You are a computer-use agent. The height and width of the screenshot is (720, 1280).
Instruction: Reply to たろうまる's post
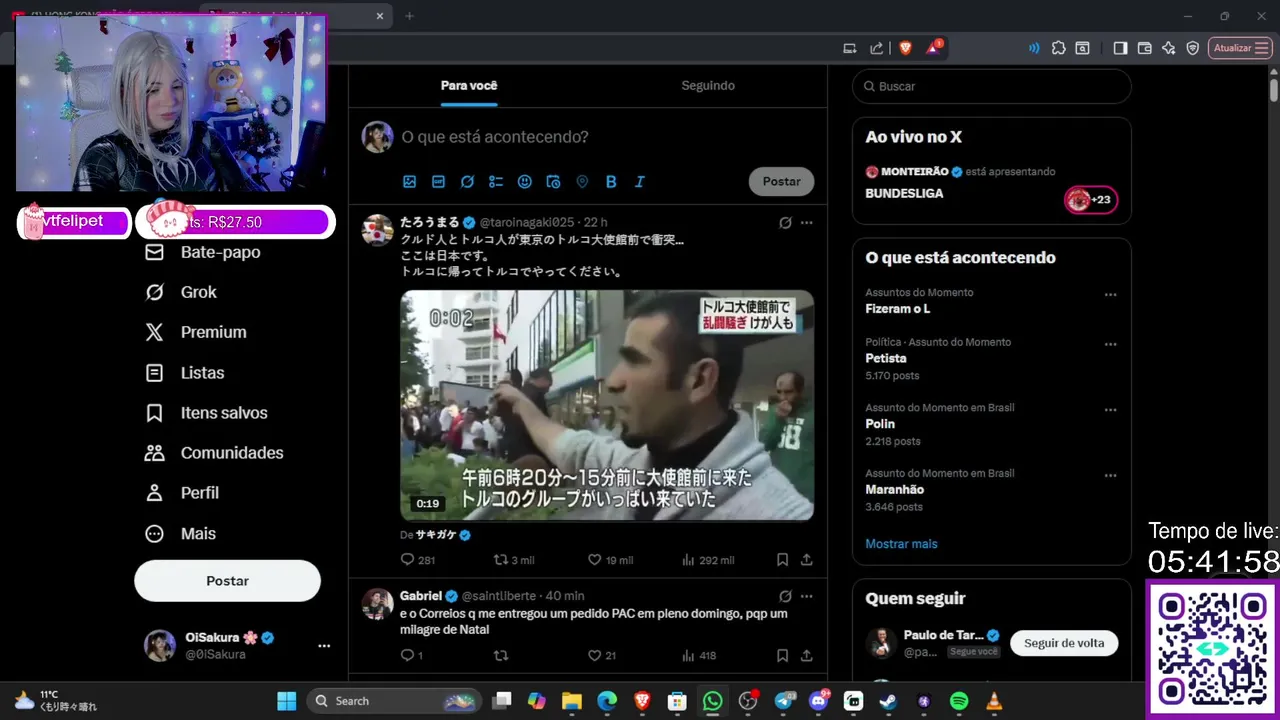tap(417, 560)
